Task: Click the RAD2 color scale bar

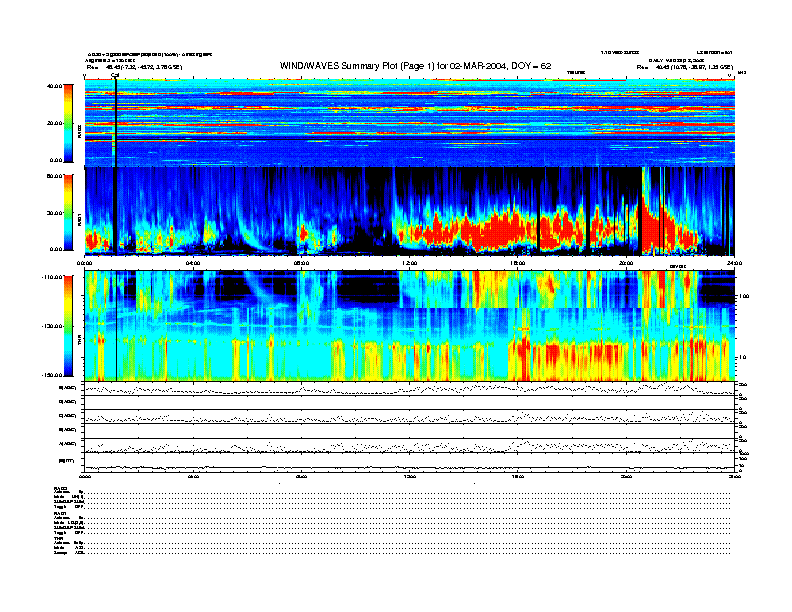Action: 69,123
